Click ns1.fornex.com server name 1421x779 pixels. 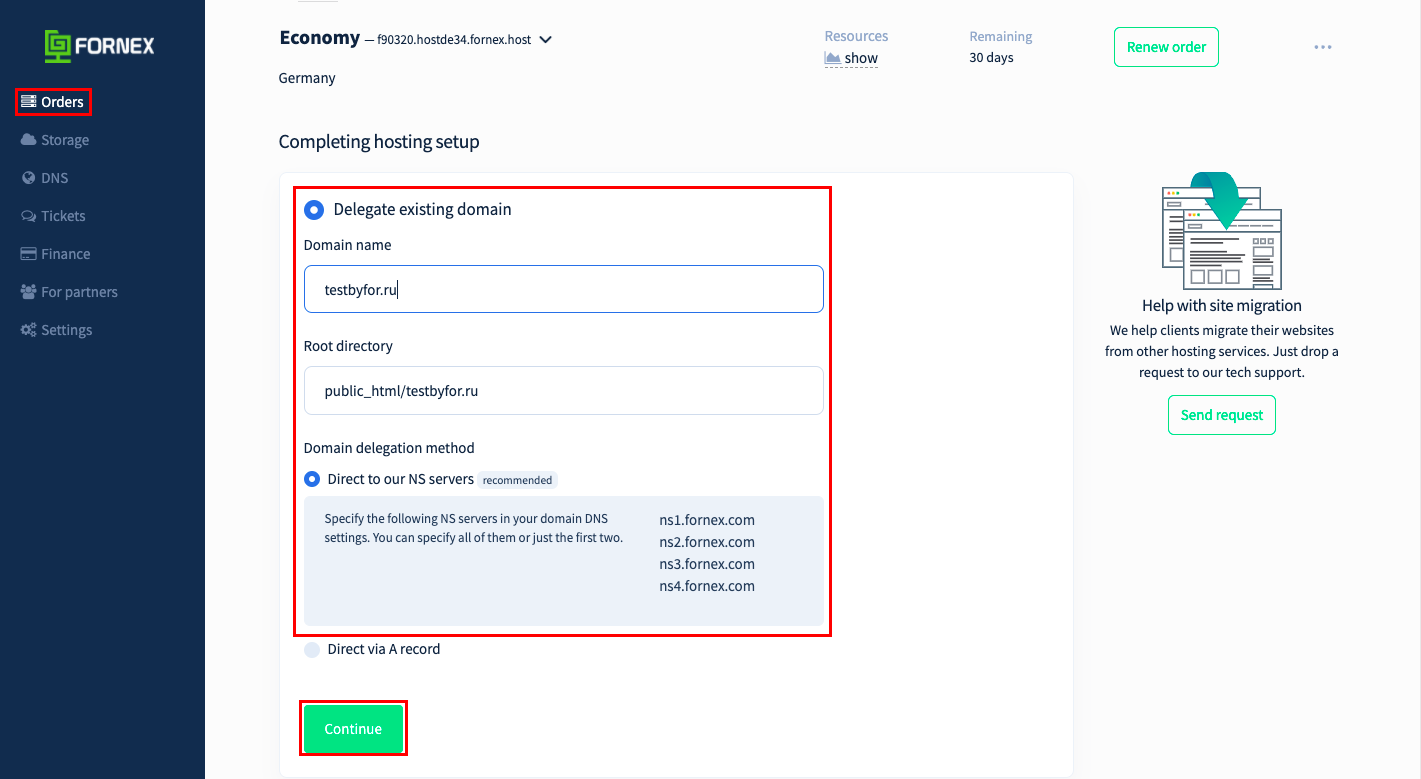[707, 520]
